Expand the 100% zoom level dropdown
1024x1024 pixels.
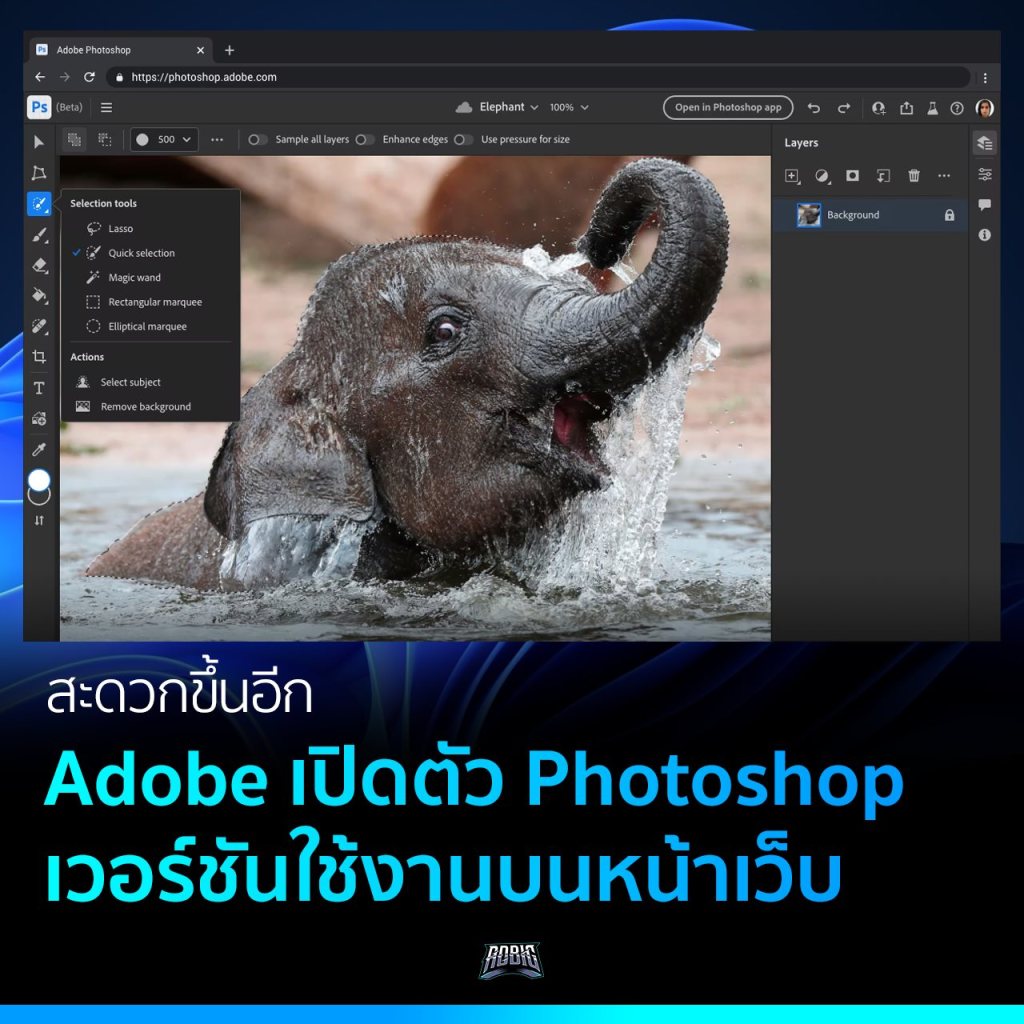point(569,108)
